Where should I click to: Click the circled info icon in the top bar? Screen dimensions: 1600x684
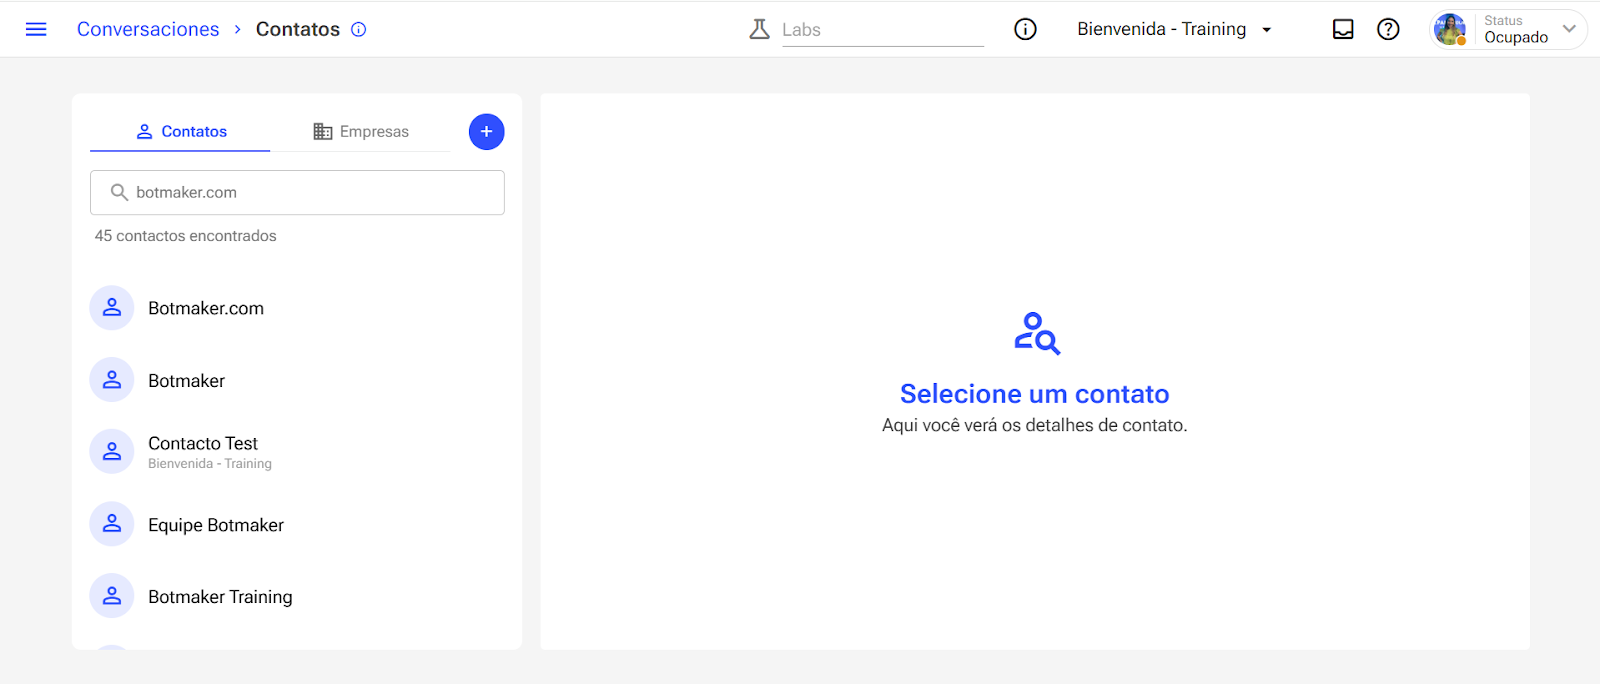(1025, 29)
